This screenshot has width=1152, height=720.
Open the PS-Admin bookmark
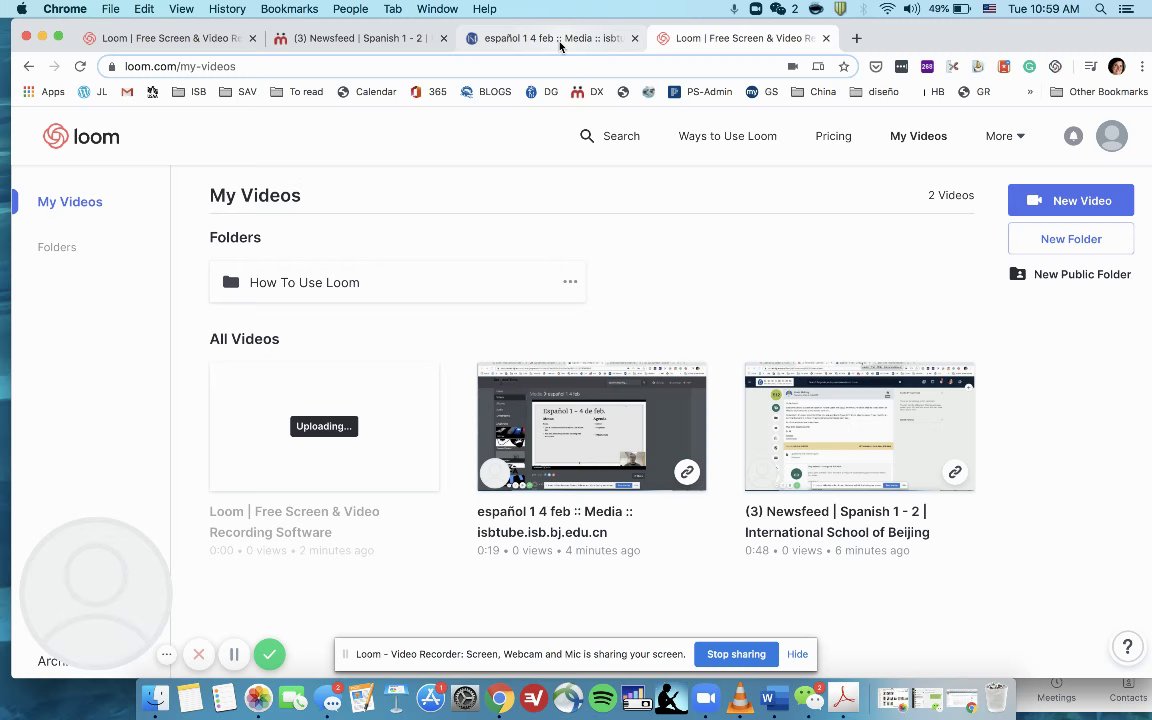coord(700,92)
